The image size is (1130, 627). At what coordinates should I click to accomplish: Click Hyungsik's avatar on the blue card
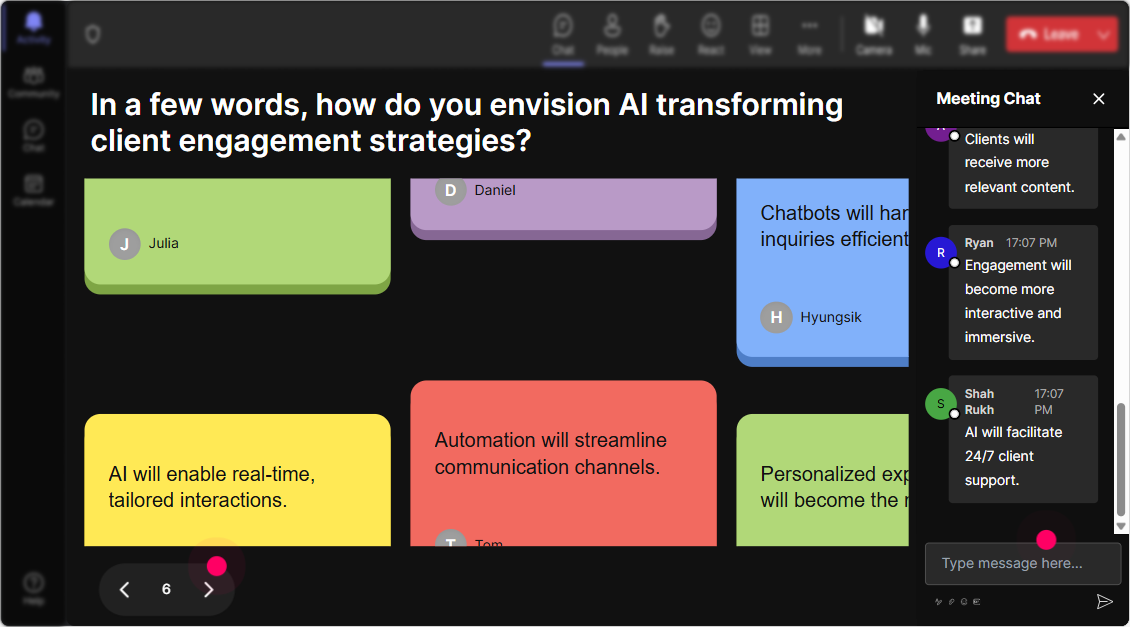pos(776,317)
